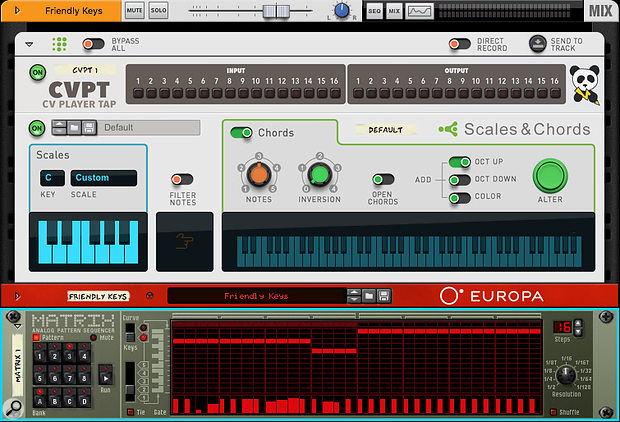
Task: Click CVPT output indicator 9
Action: point(463,93)
